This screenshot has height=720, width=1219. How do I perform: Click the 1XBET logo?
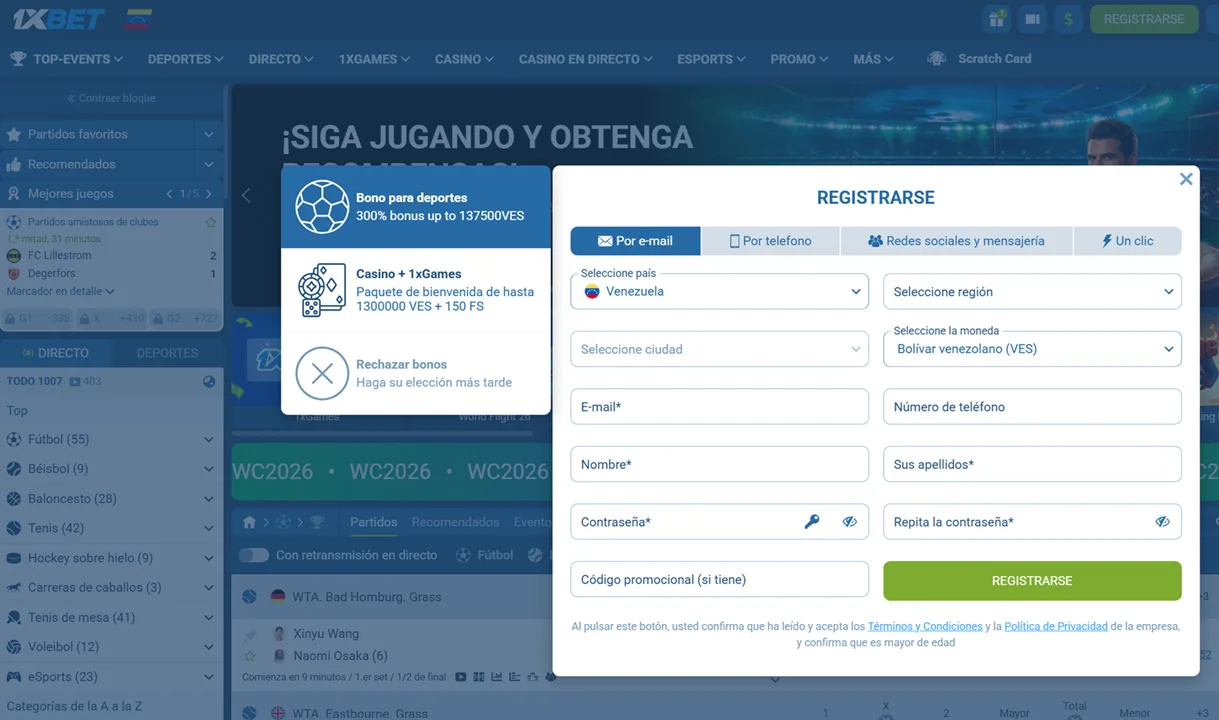59,19
